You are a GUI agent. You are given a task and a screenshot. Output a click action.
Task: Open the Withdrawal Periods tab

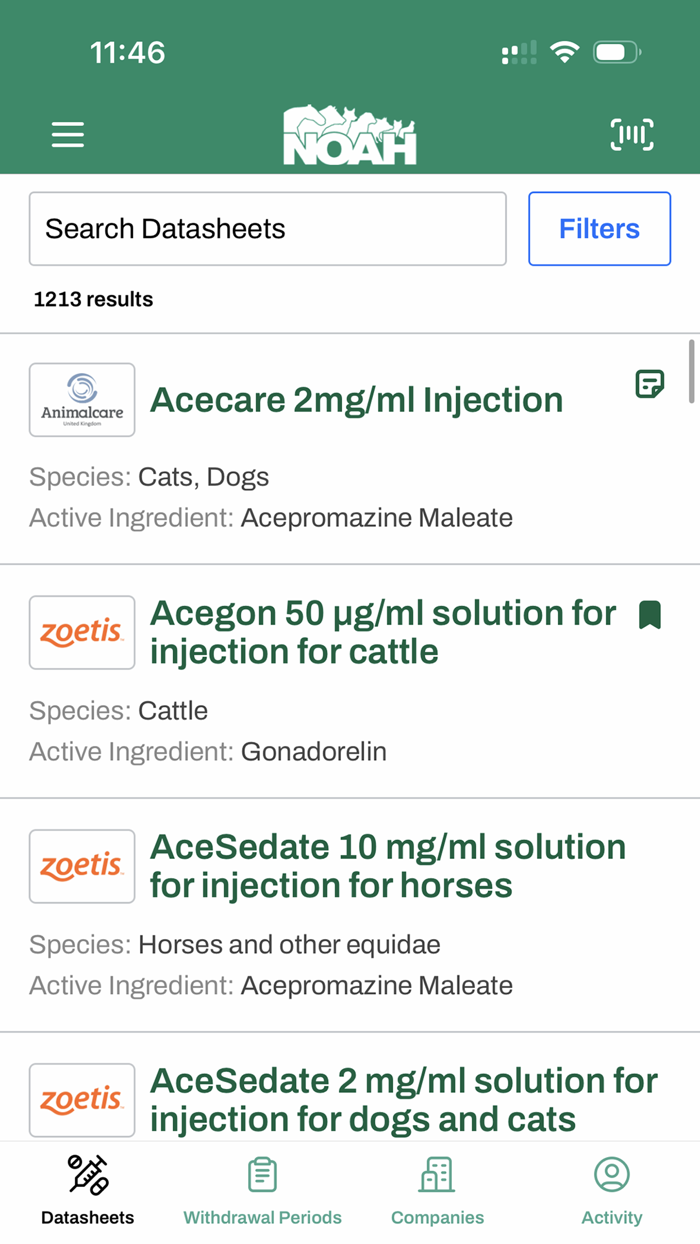tap(262, 1190)
